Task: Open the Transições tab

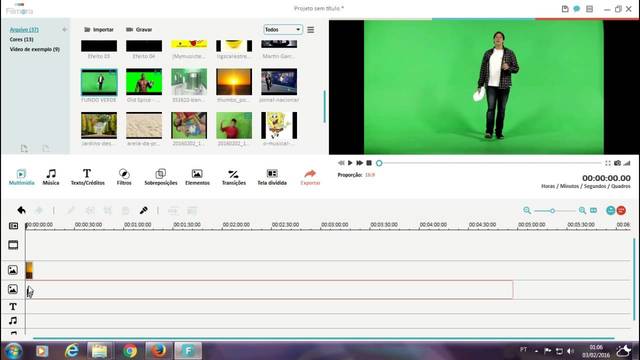Action: pos(234,177)
